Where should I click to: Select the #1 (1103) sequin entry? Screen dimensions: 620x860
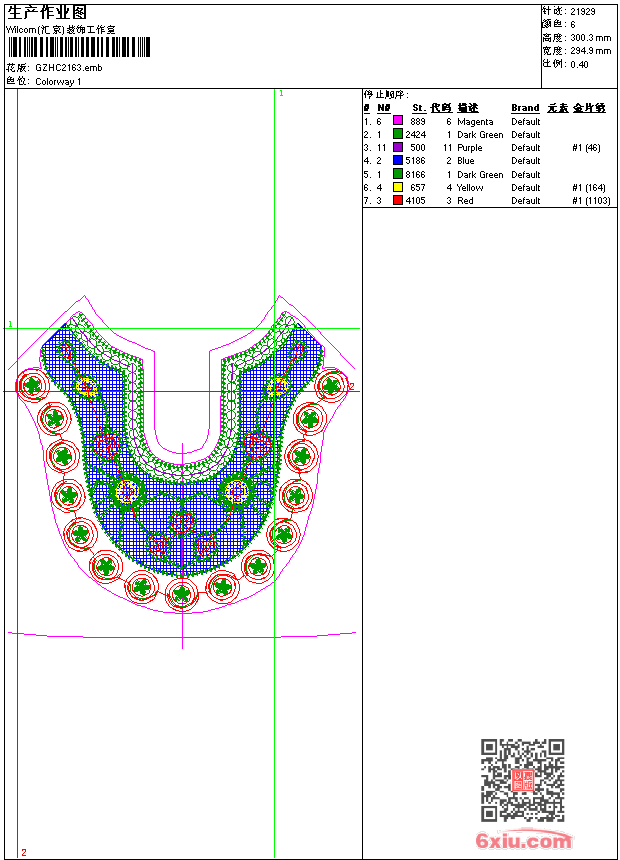(x=591, y=200)
